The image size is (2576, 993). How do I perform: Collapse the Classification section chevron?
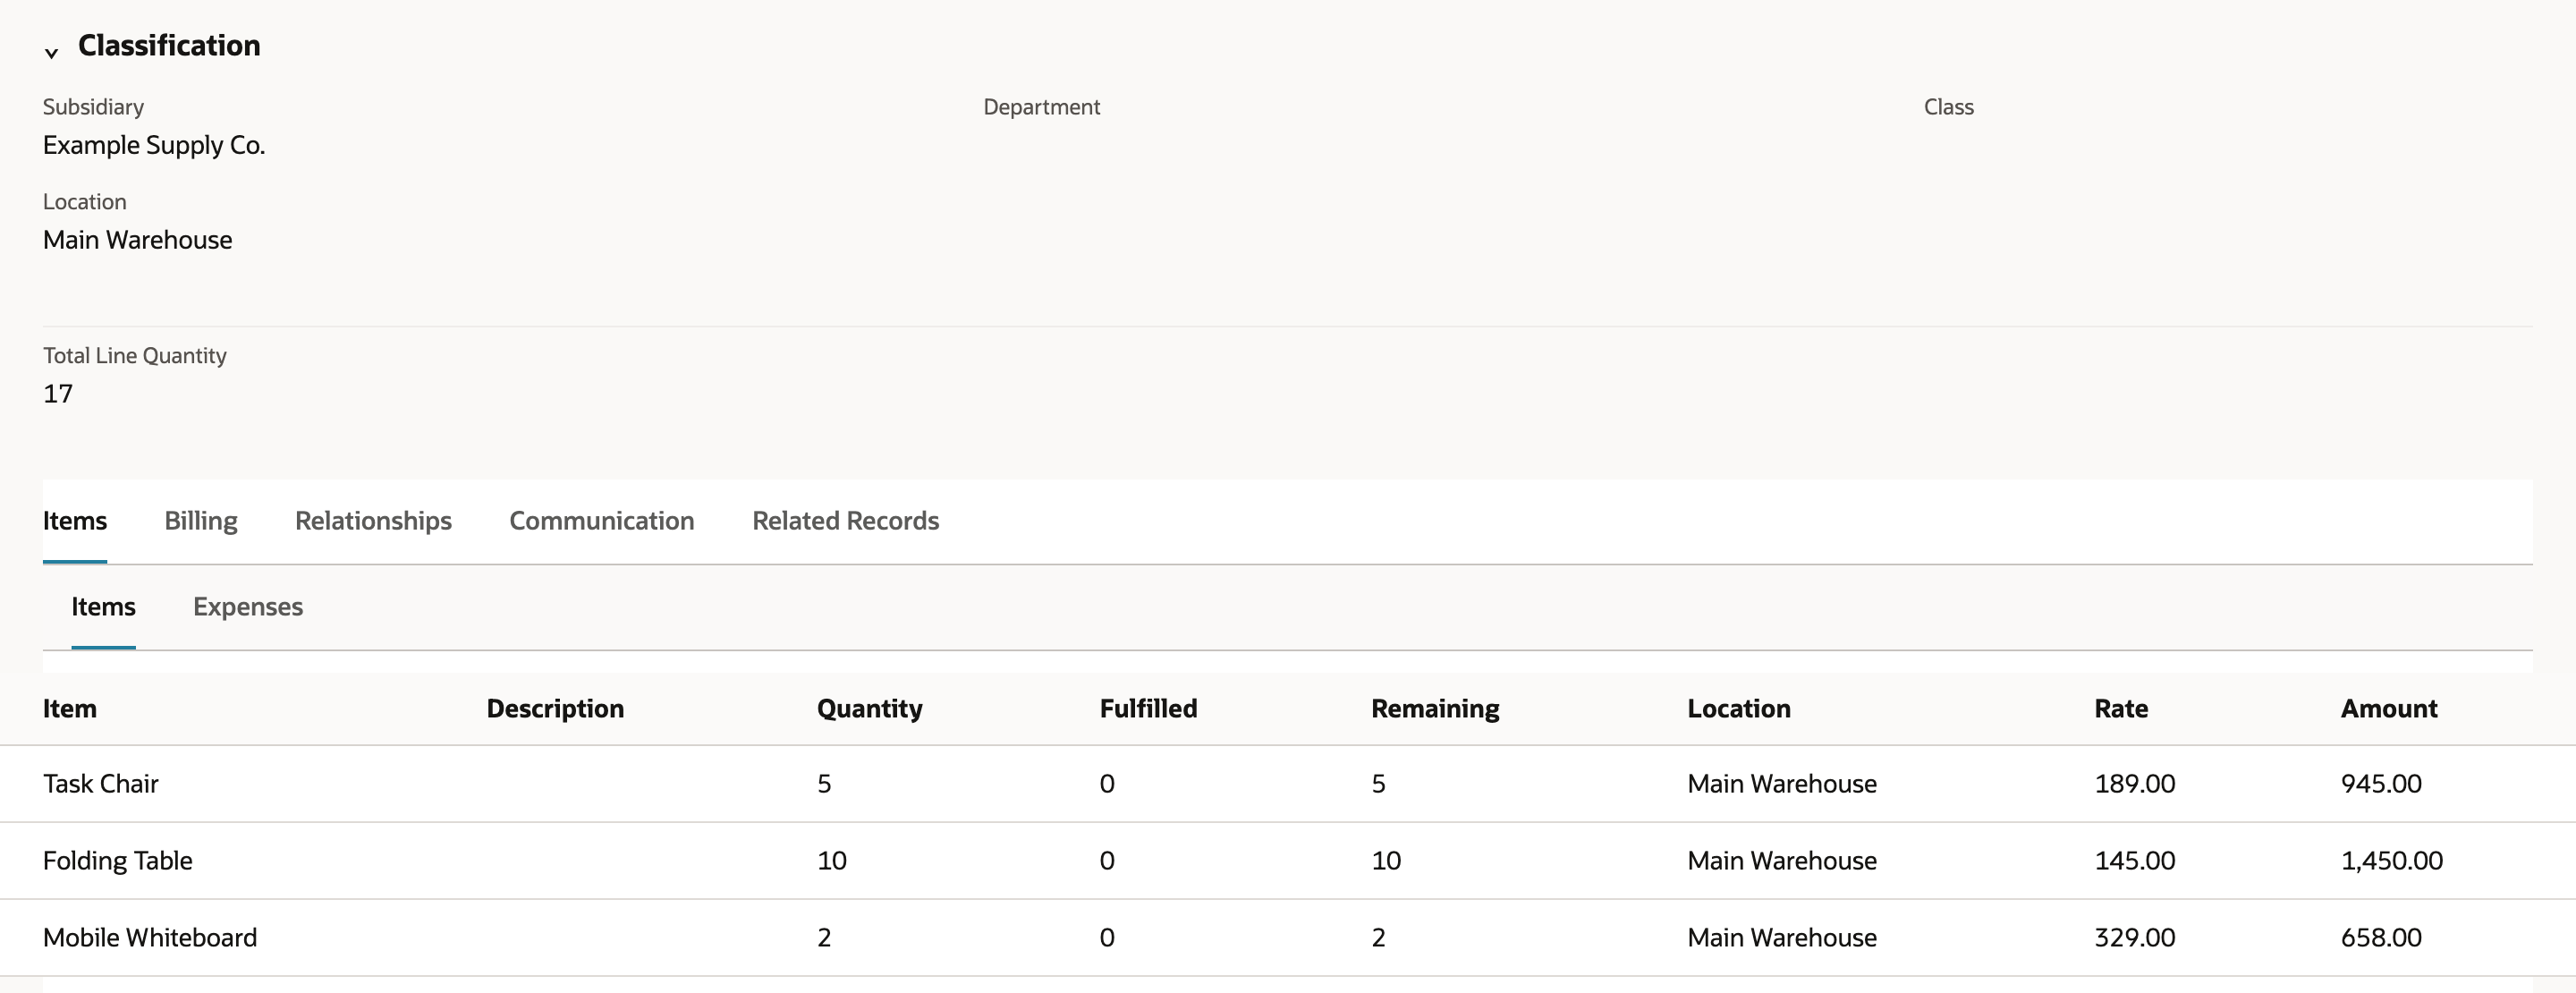[51, 52]
